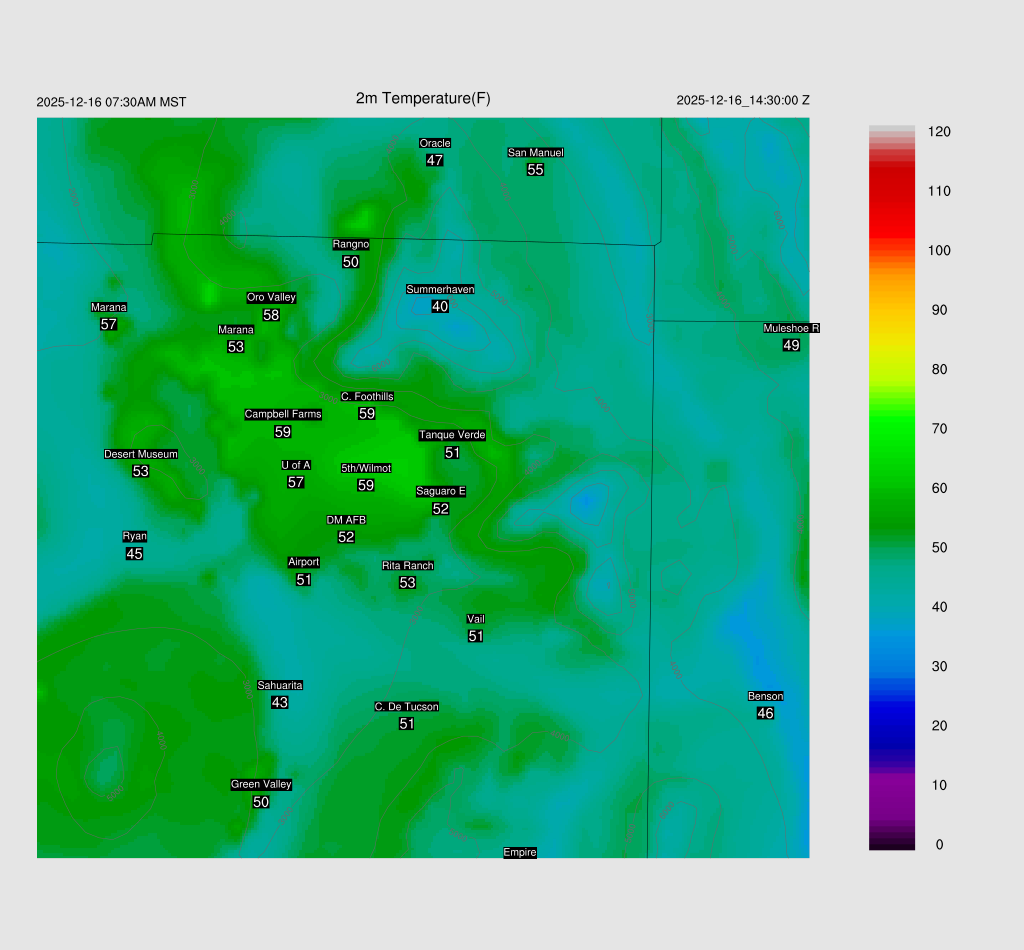Click the Benson station label

click(765, 696)
